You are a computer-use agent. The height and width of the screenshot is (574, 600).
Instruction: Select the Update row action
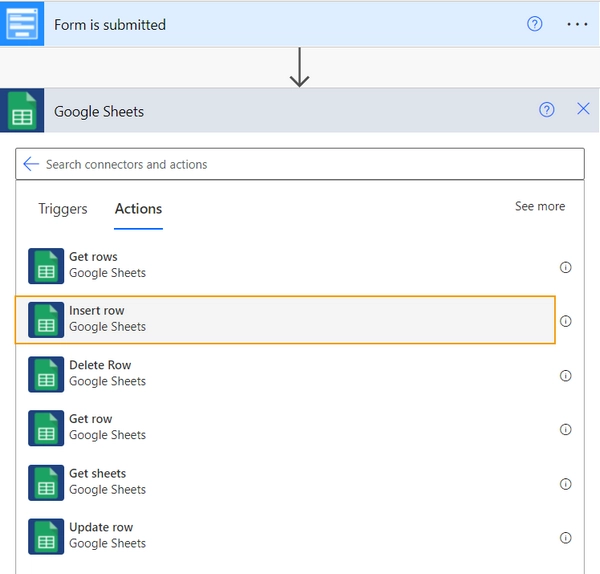[x=285, y=536]
